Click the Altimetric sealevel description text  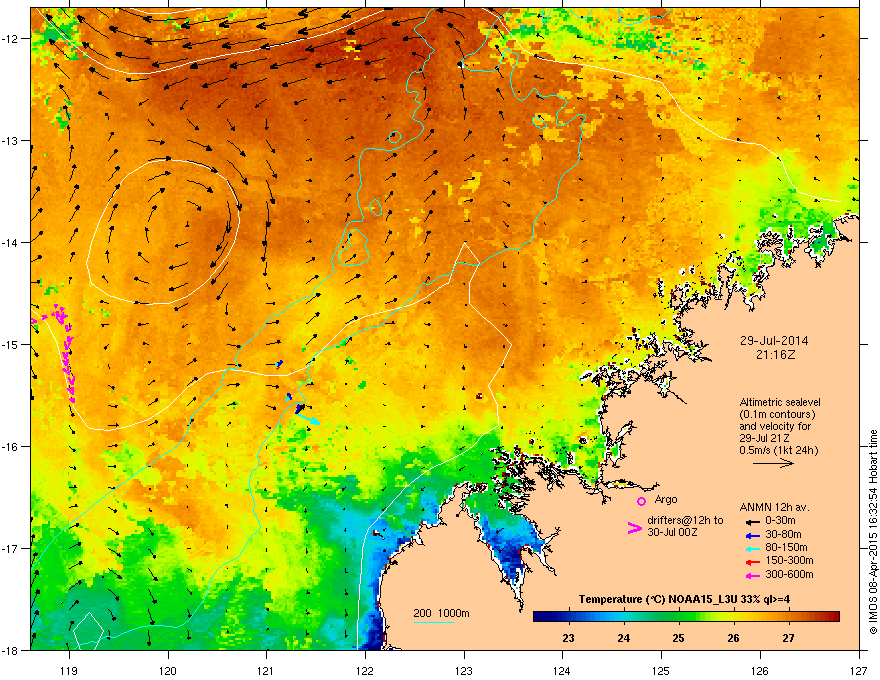tap(779, 426)
